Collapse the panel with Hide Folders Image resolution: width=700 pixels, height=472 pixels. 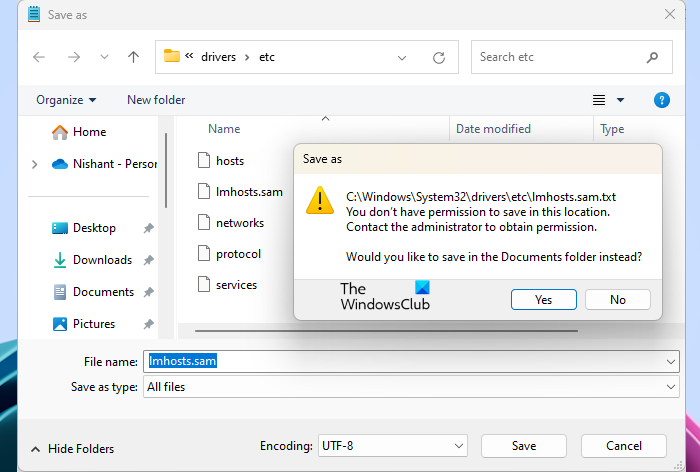[x=72, y=449]
